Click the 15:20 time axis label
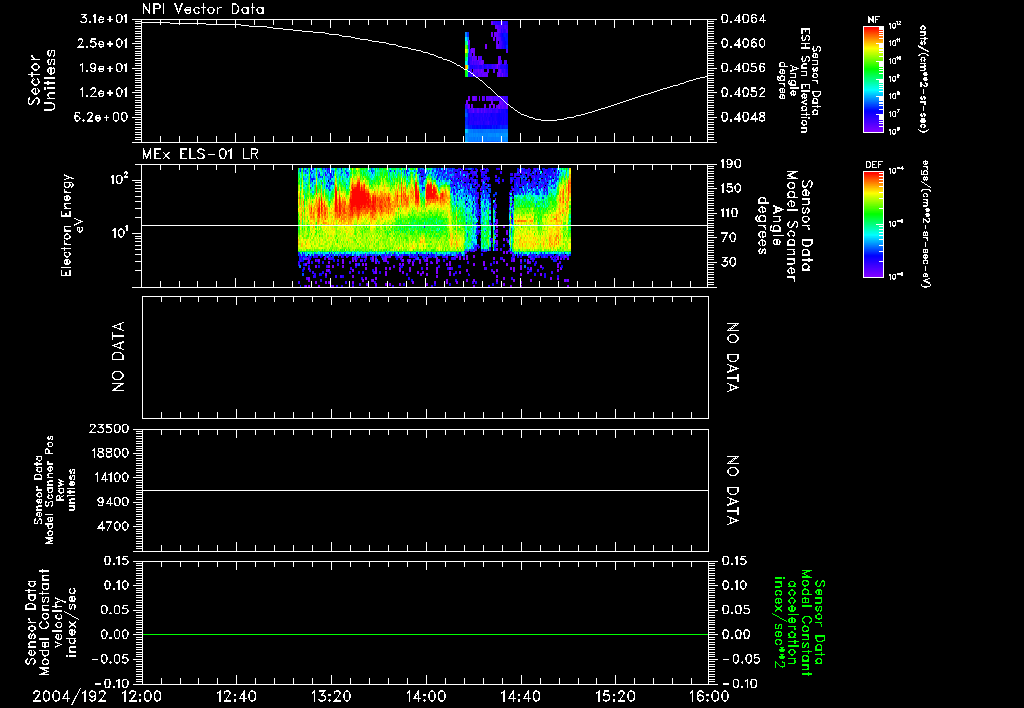Screen dimensions: 1024x708 pyautogui.click(x=615, y=697)
